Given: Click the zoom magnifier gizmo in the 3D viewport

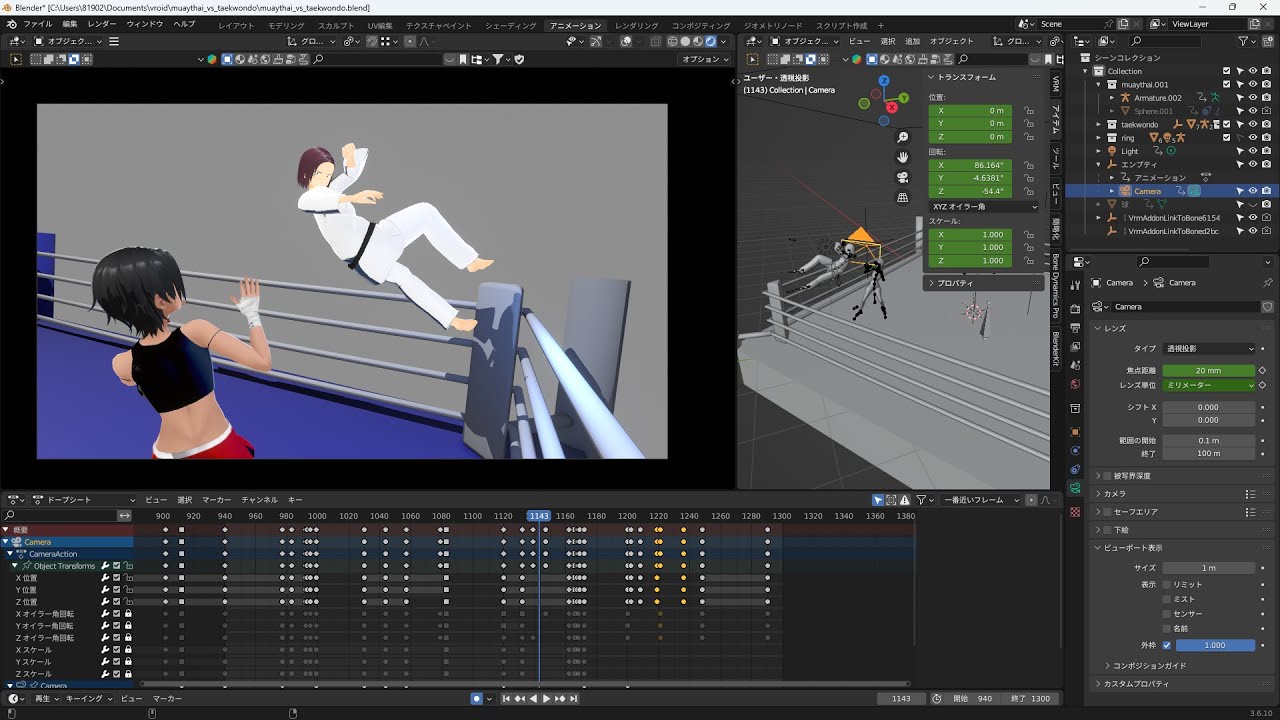Looking at the screenshot, I should coord(903,137).
